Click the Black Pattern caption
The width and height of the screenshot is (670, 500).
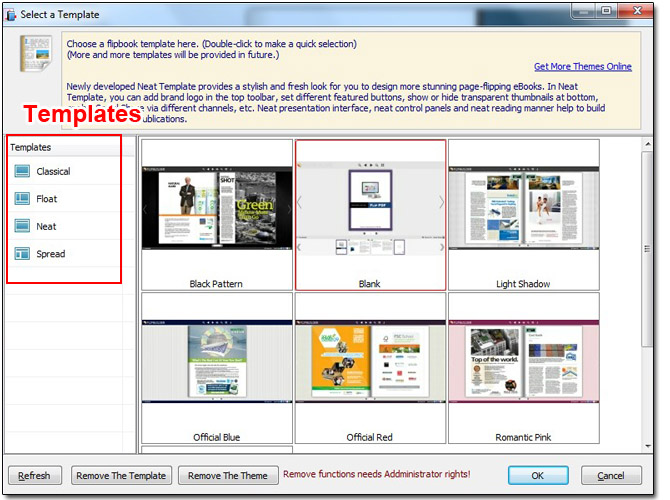(x=216, y=284)
